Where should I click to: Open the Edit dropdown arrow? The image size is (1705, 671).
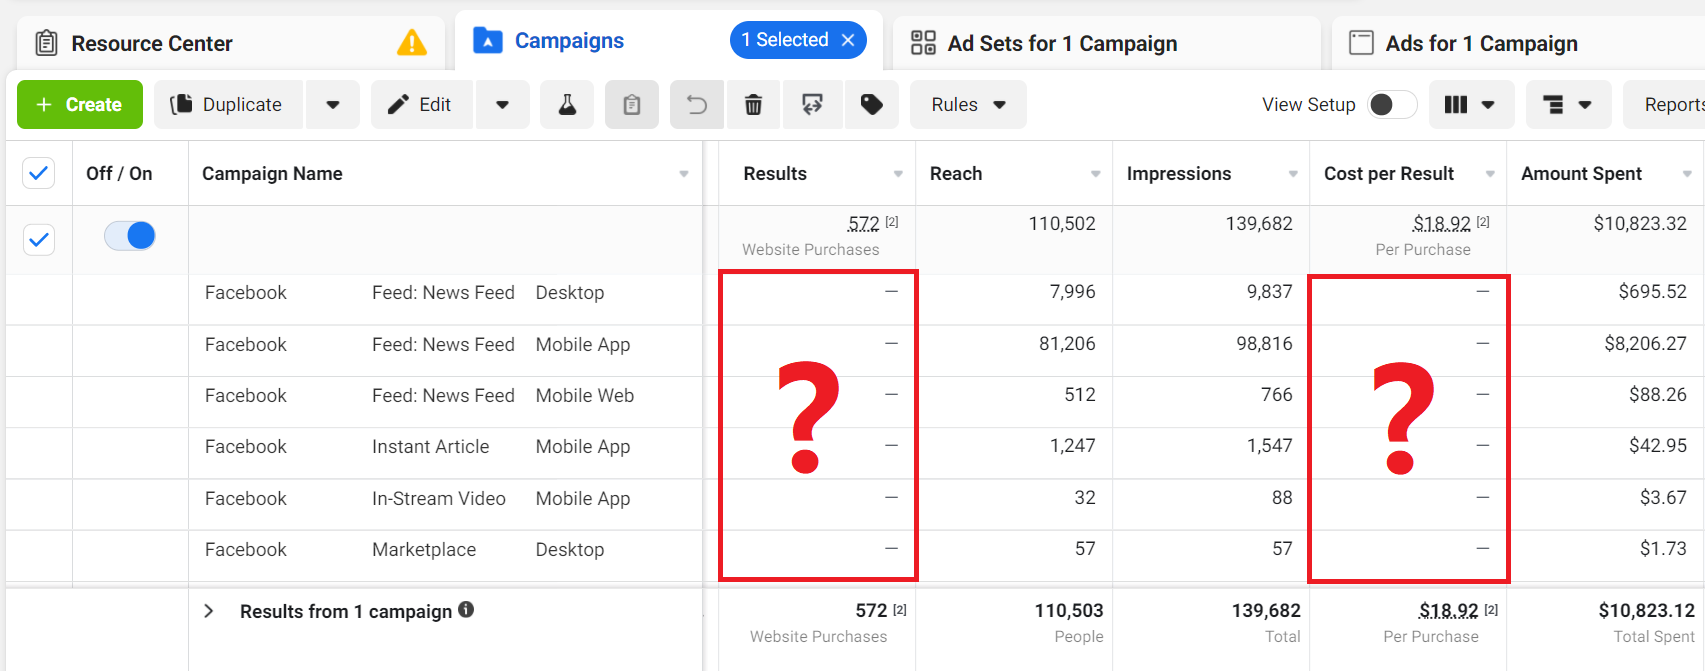(502, 105)
